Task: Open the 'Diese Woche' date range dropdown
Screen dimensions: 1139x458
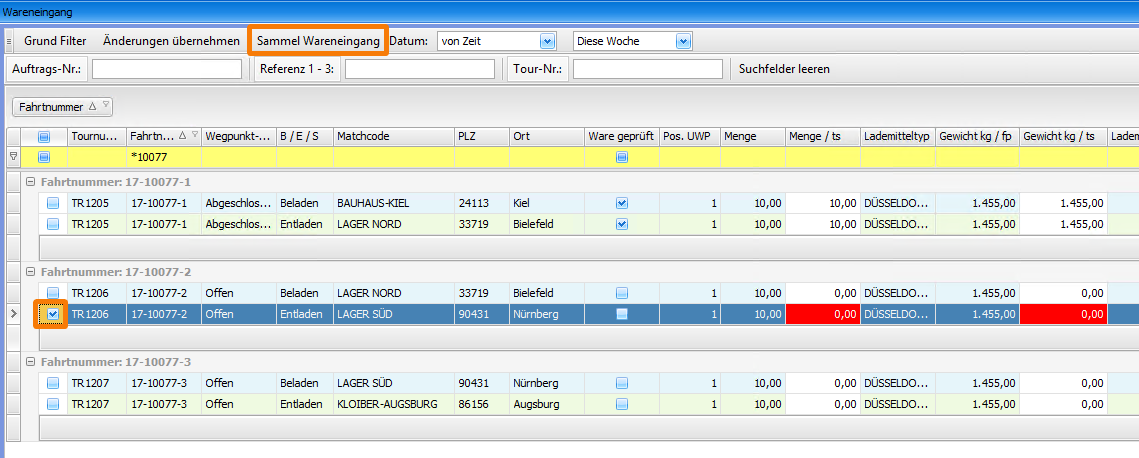Action: pos(683,41)
